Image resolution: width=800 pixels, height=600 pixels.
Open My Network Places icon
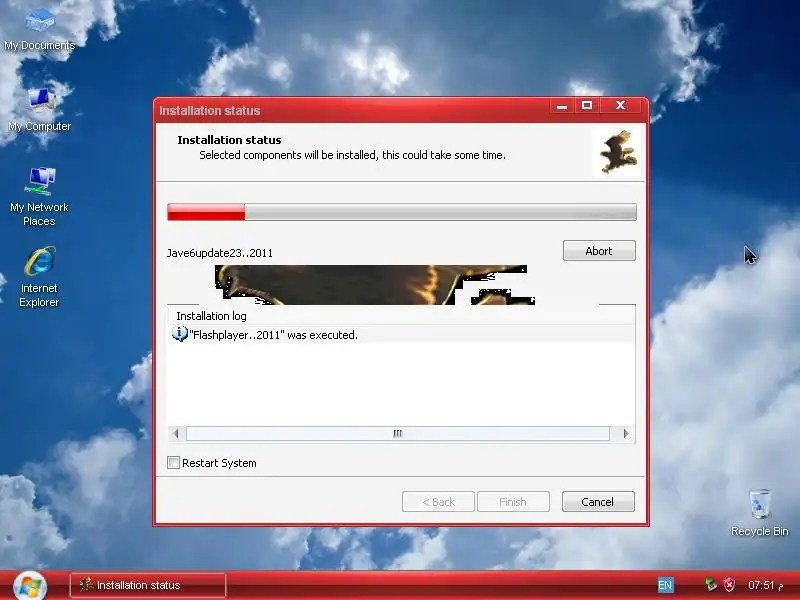pos(39,196)
